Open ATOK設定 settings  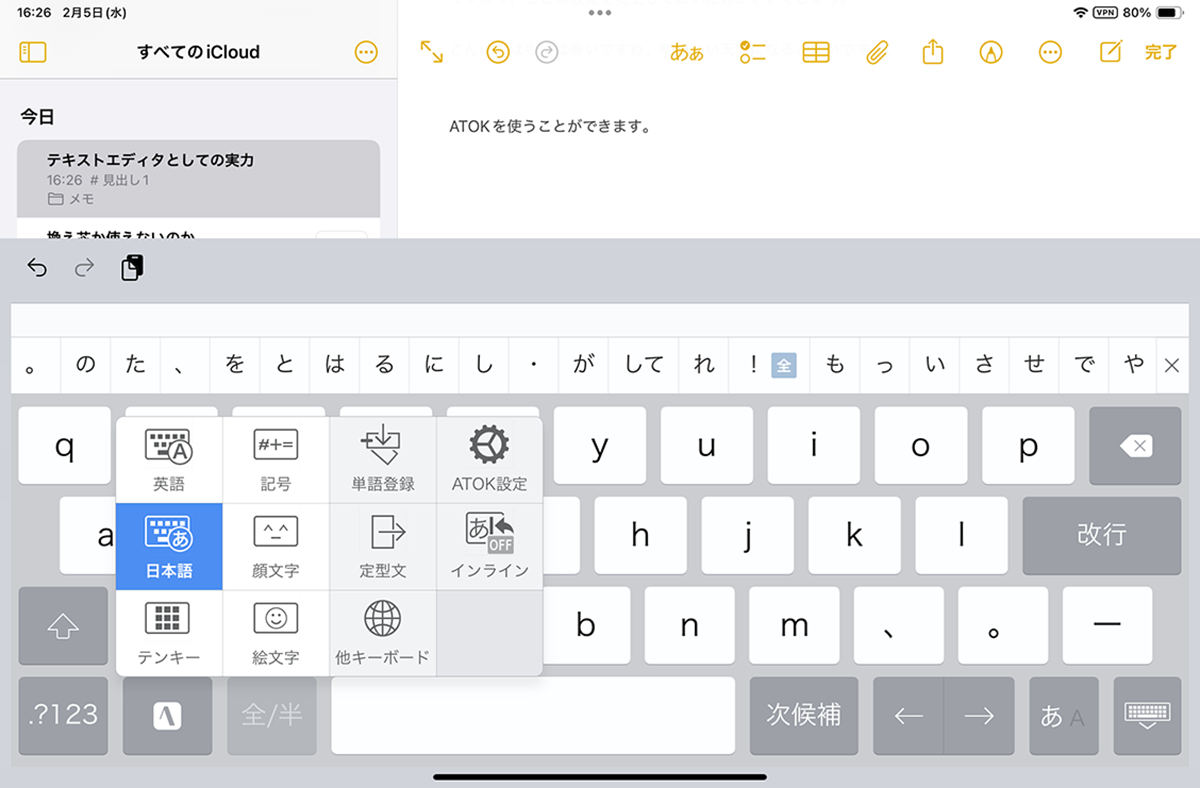click(490, 460)
